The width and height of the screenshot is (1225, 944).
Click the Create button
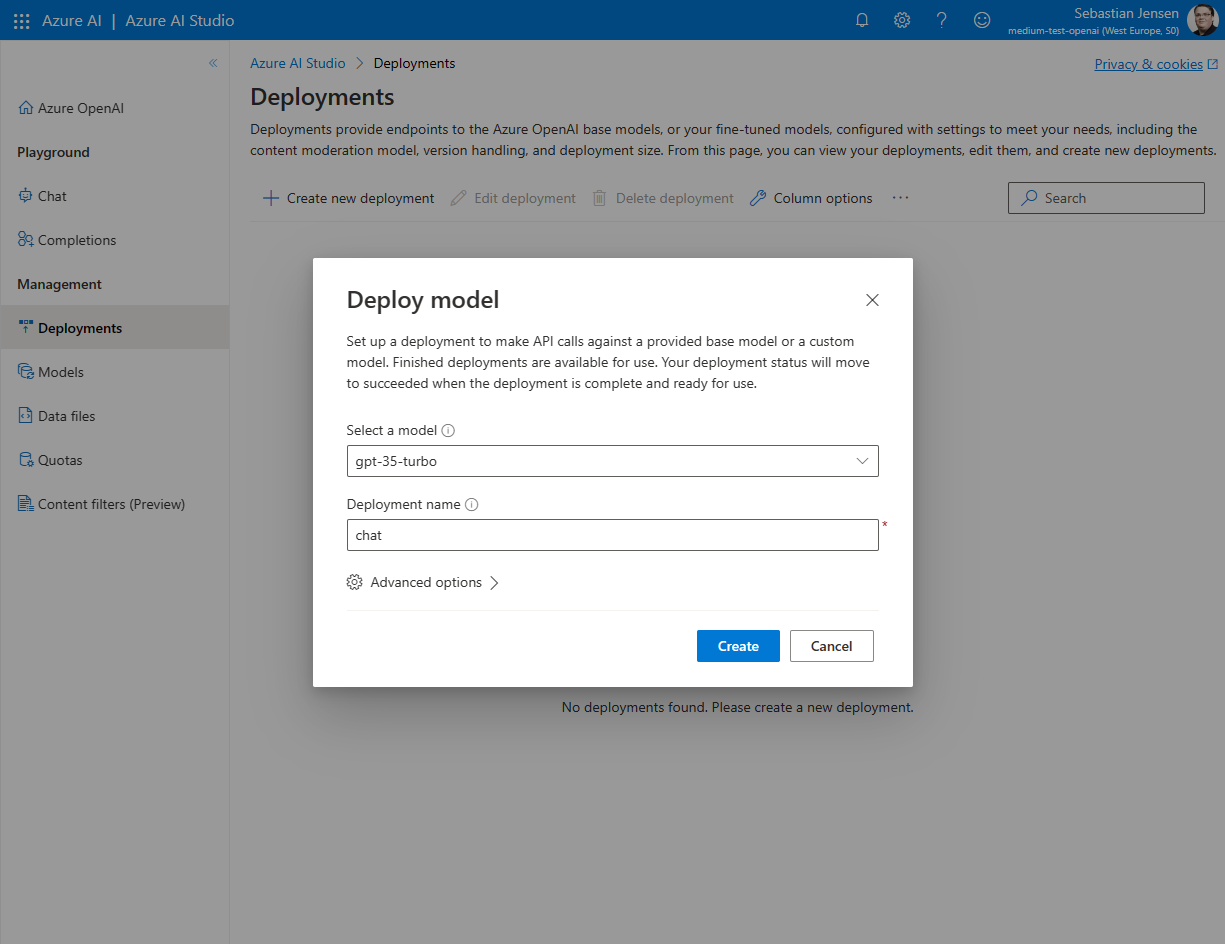click(x=738, y=646)
